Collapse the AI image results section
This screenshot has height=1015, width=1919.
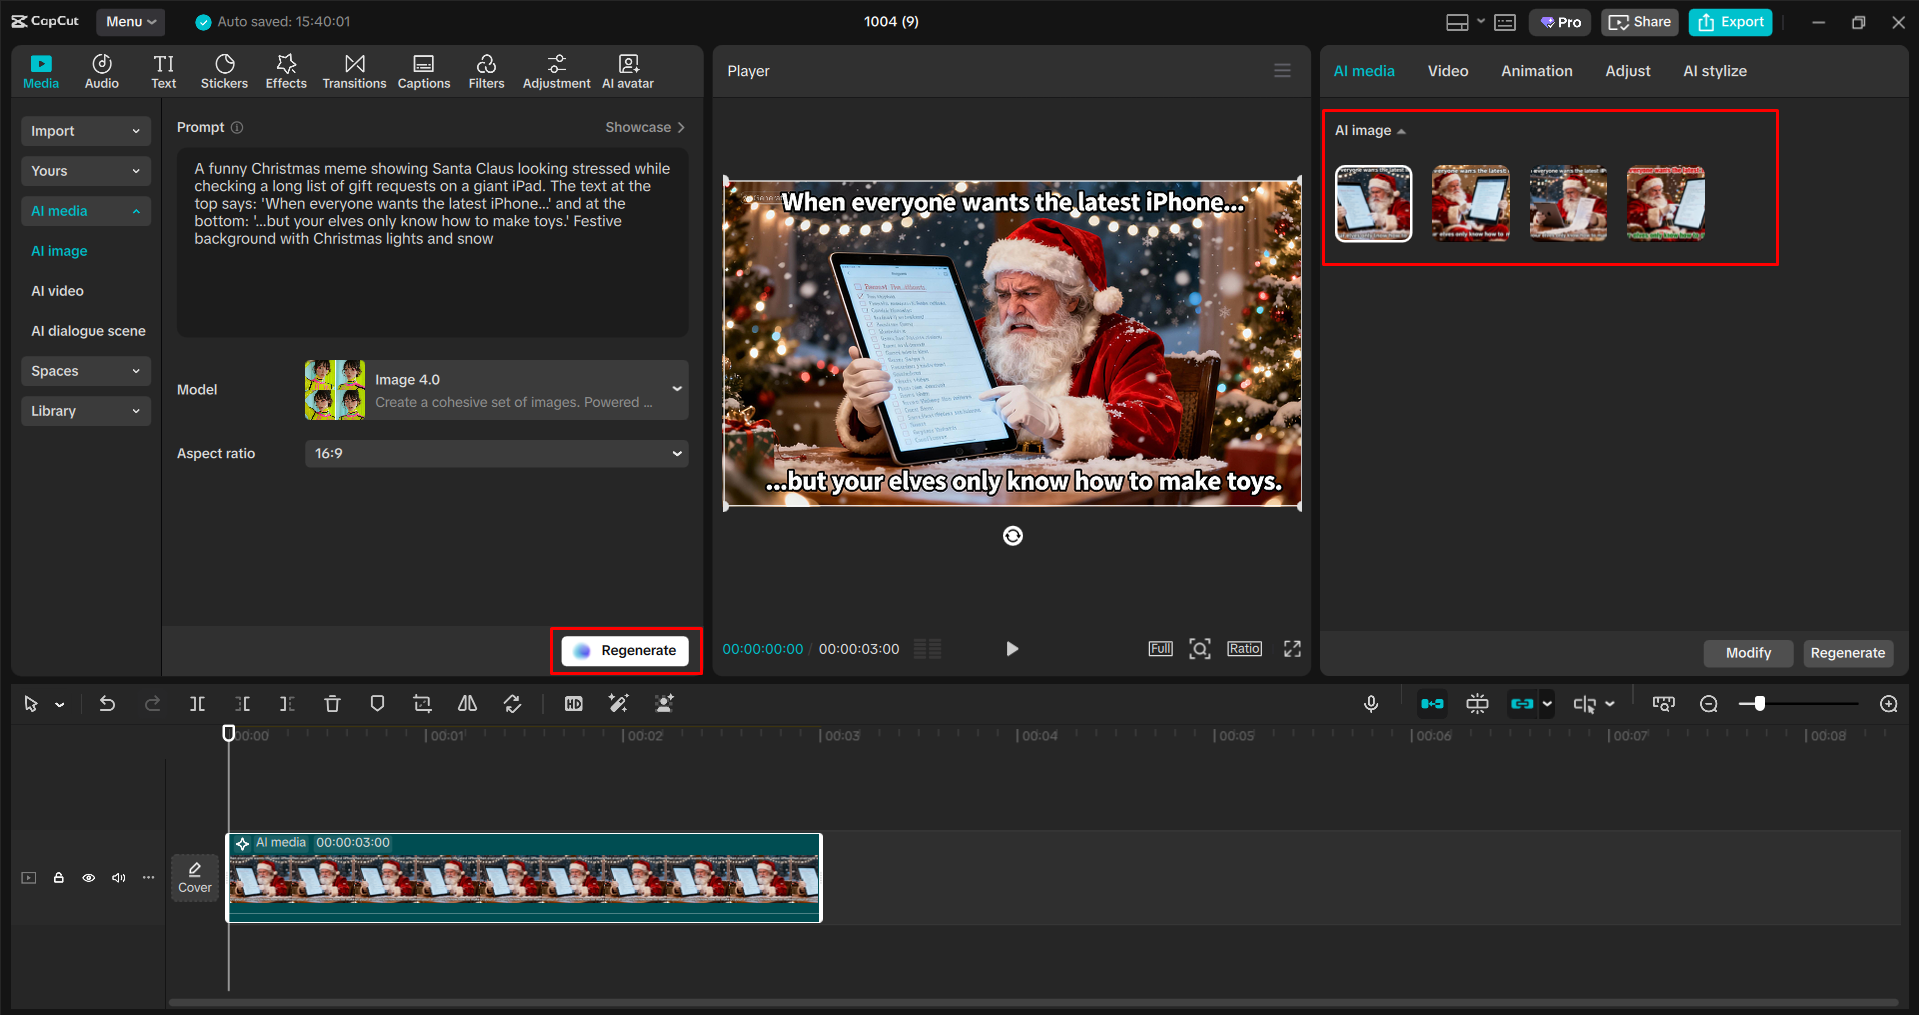click(x=1402, y=130)
